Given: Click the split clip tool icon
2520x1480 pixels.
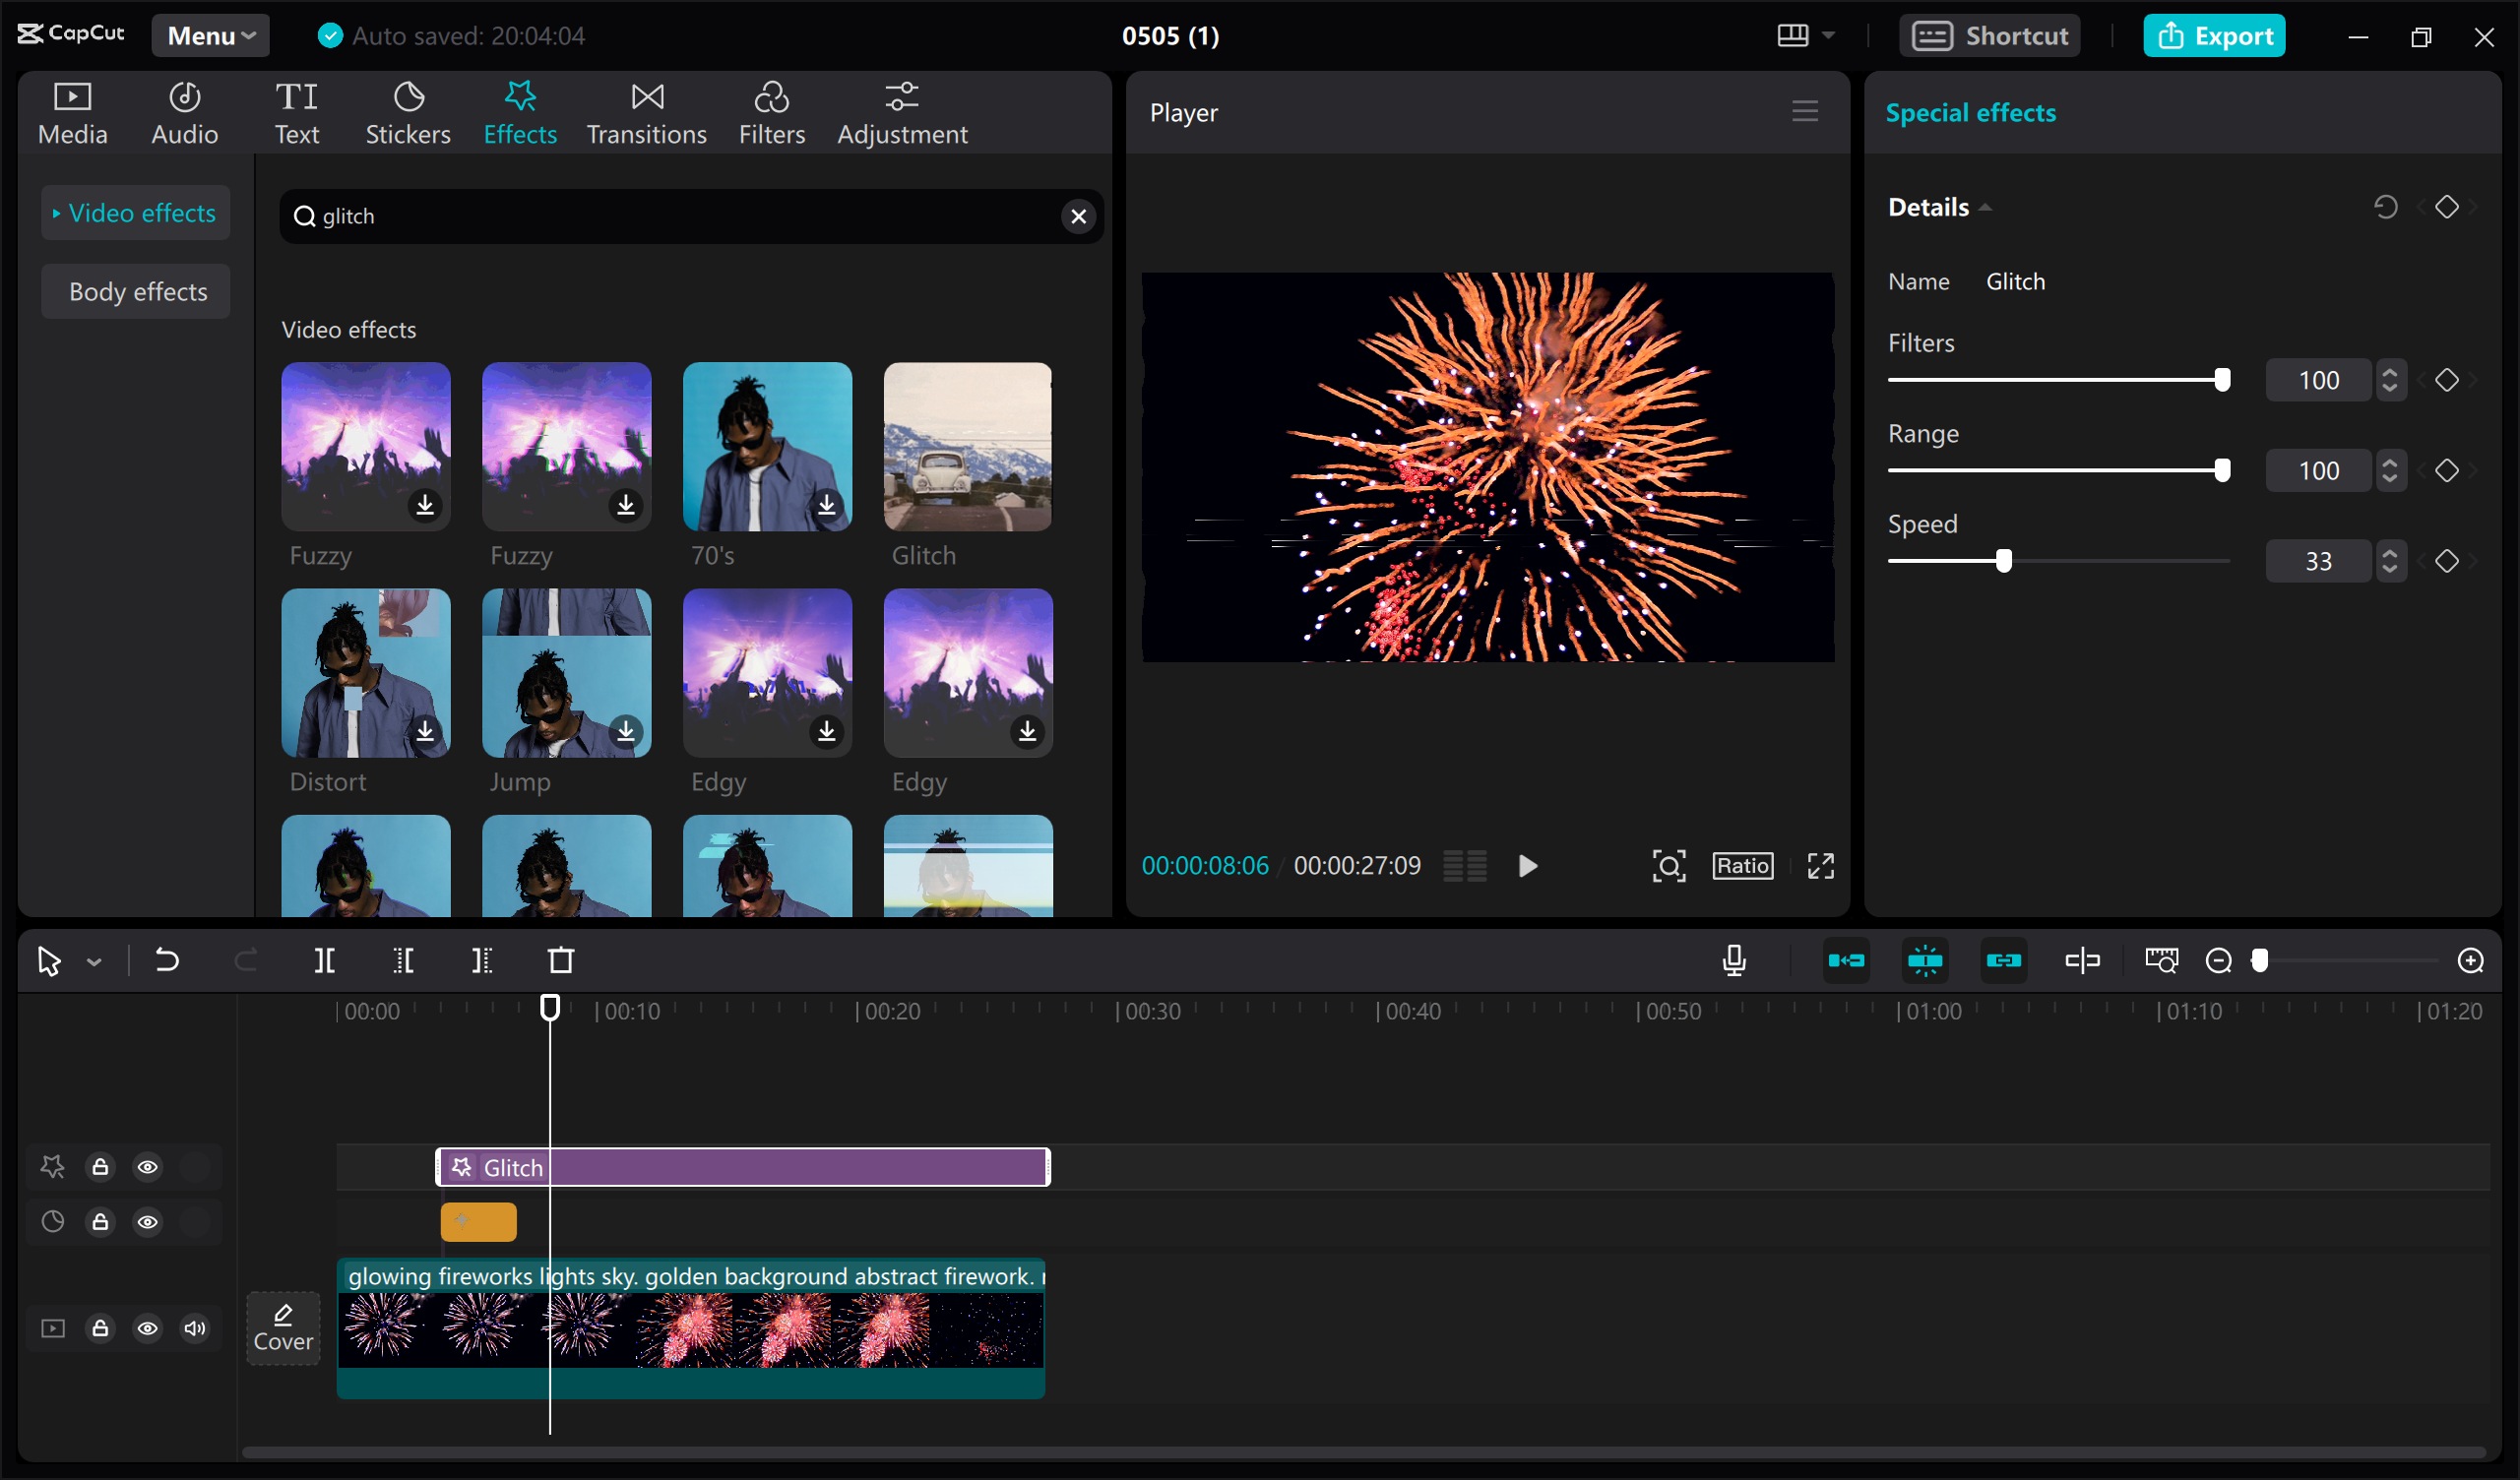Looking at the screenshot, I should 324,961.
